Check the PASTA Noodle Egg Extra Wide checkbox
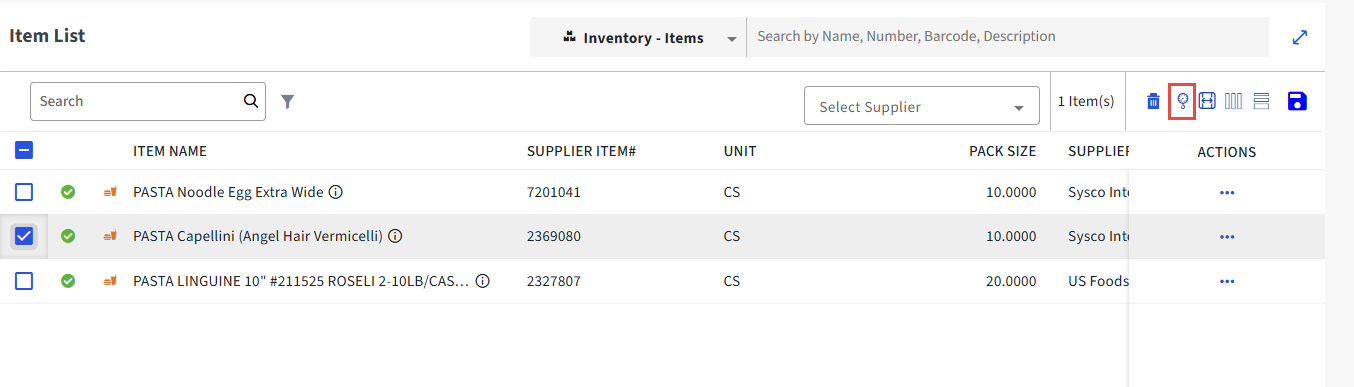 24,192
